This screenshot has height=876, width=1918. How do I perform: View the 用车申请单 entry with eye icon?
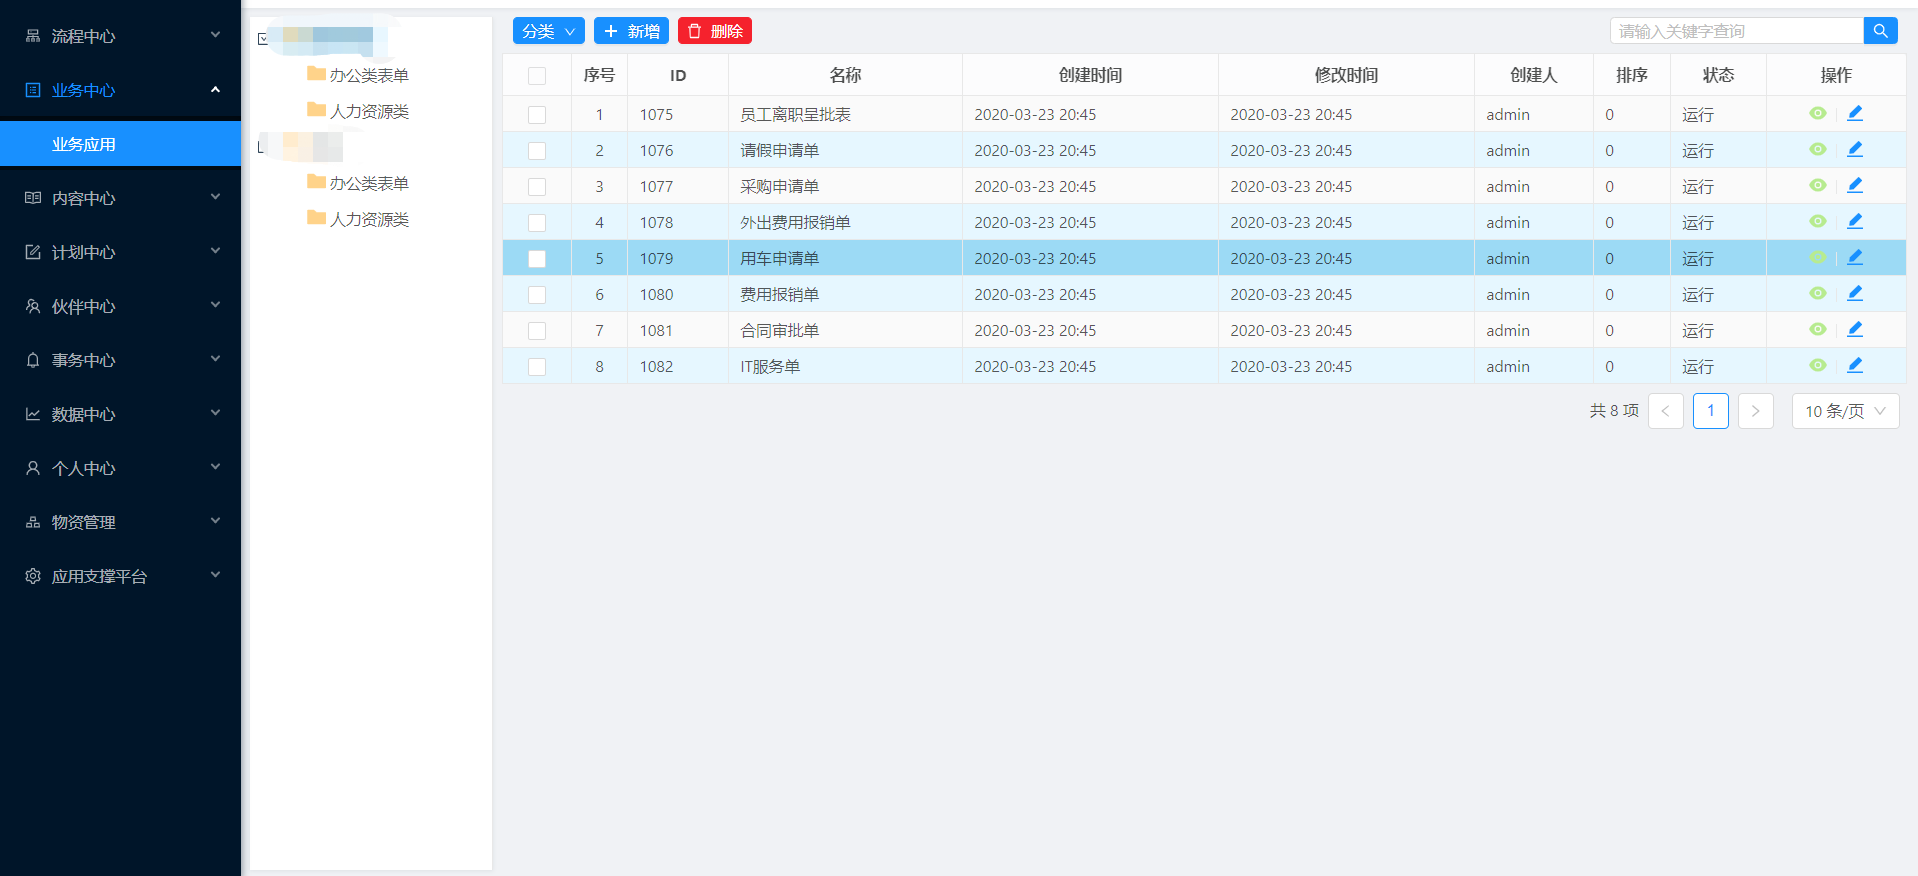pyautogui.click(x=1818, y=258)
